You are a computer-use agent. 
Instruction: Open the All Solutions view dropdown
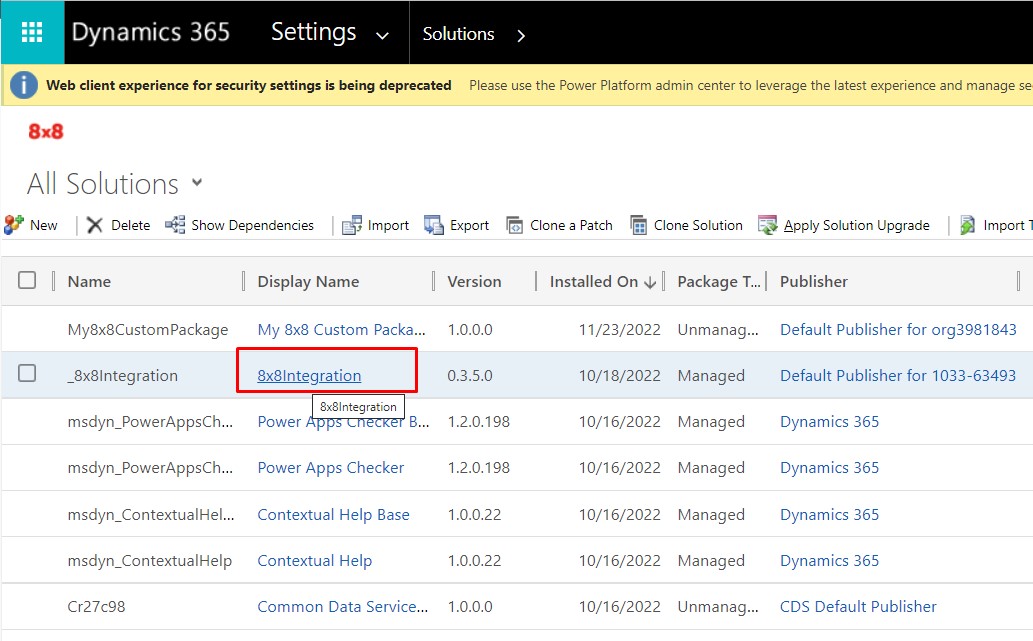[197, 182]
